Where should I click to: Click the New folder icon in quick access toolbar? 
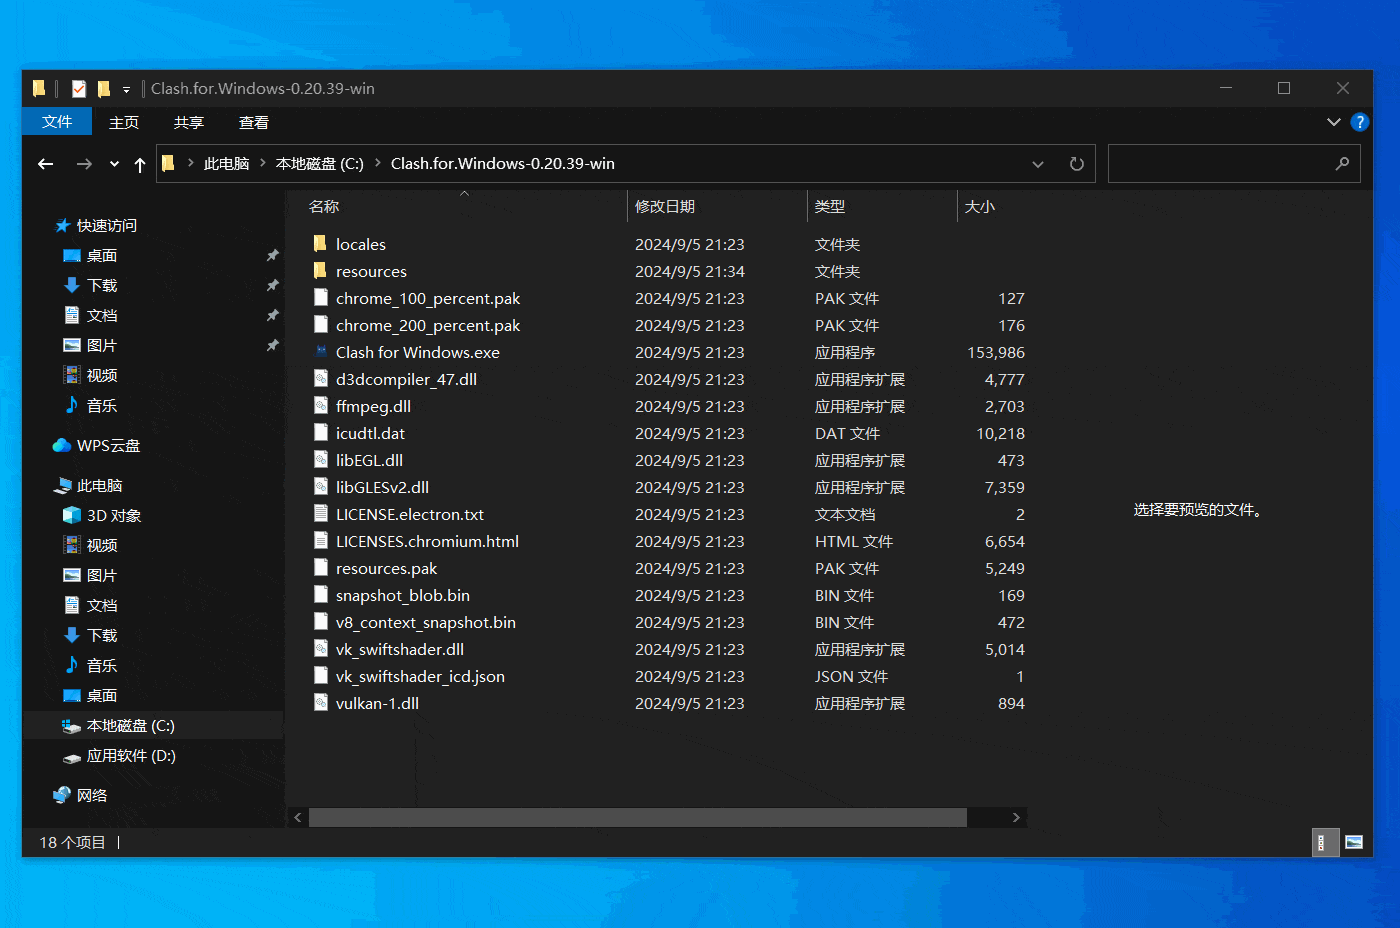103,88
